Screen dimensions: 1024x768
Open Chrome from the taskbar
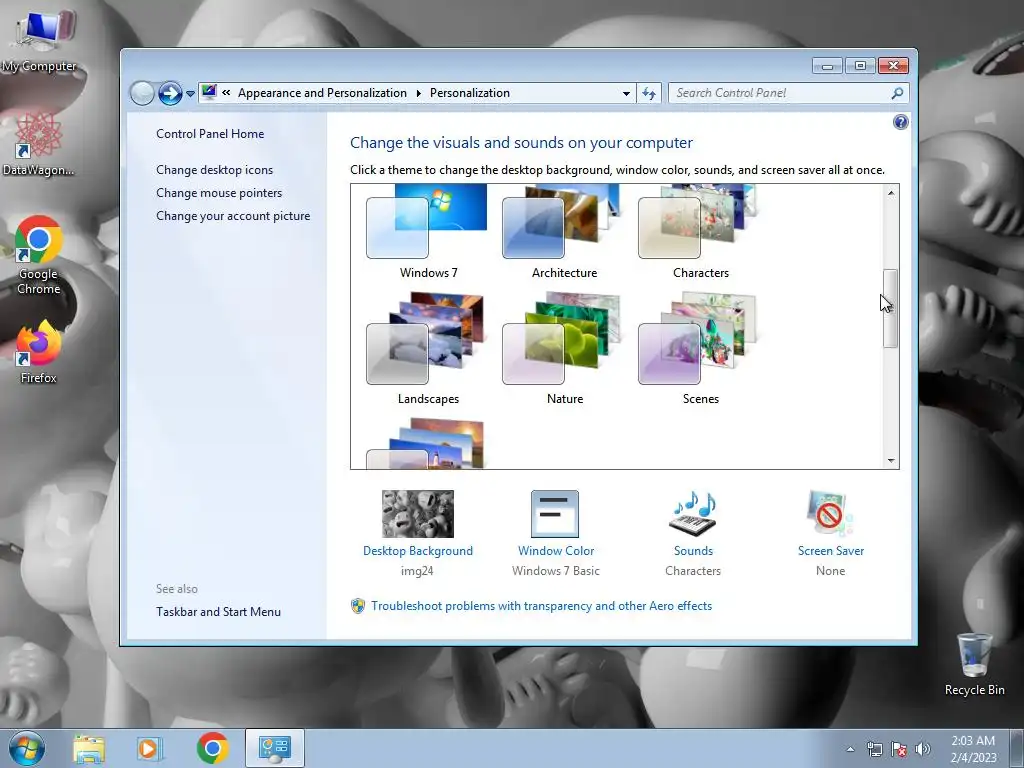click(212, 748)
